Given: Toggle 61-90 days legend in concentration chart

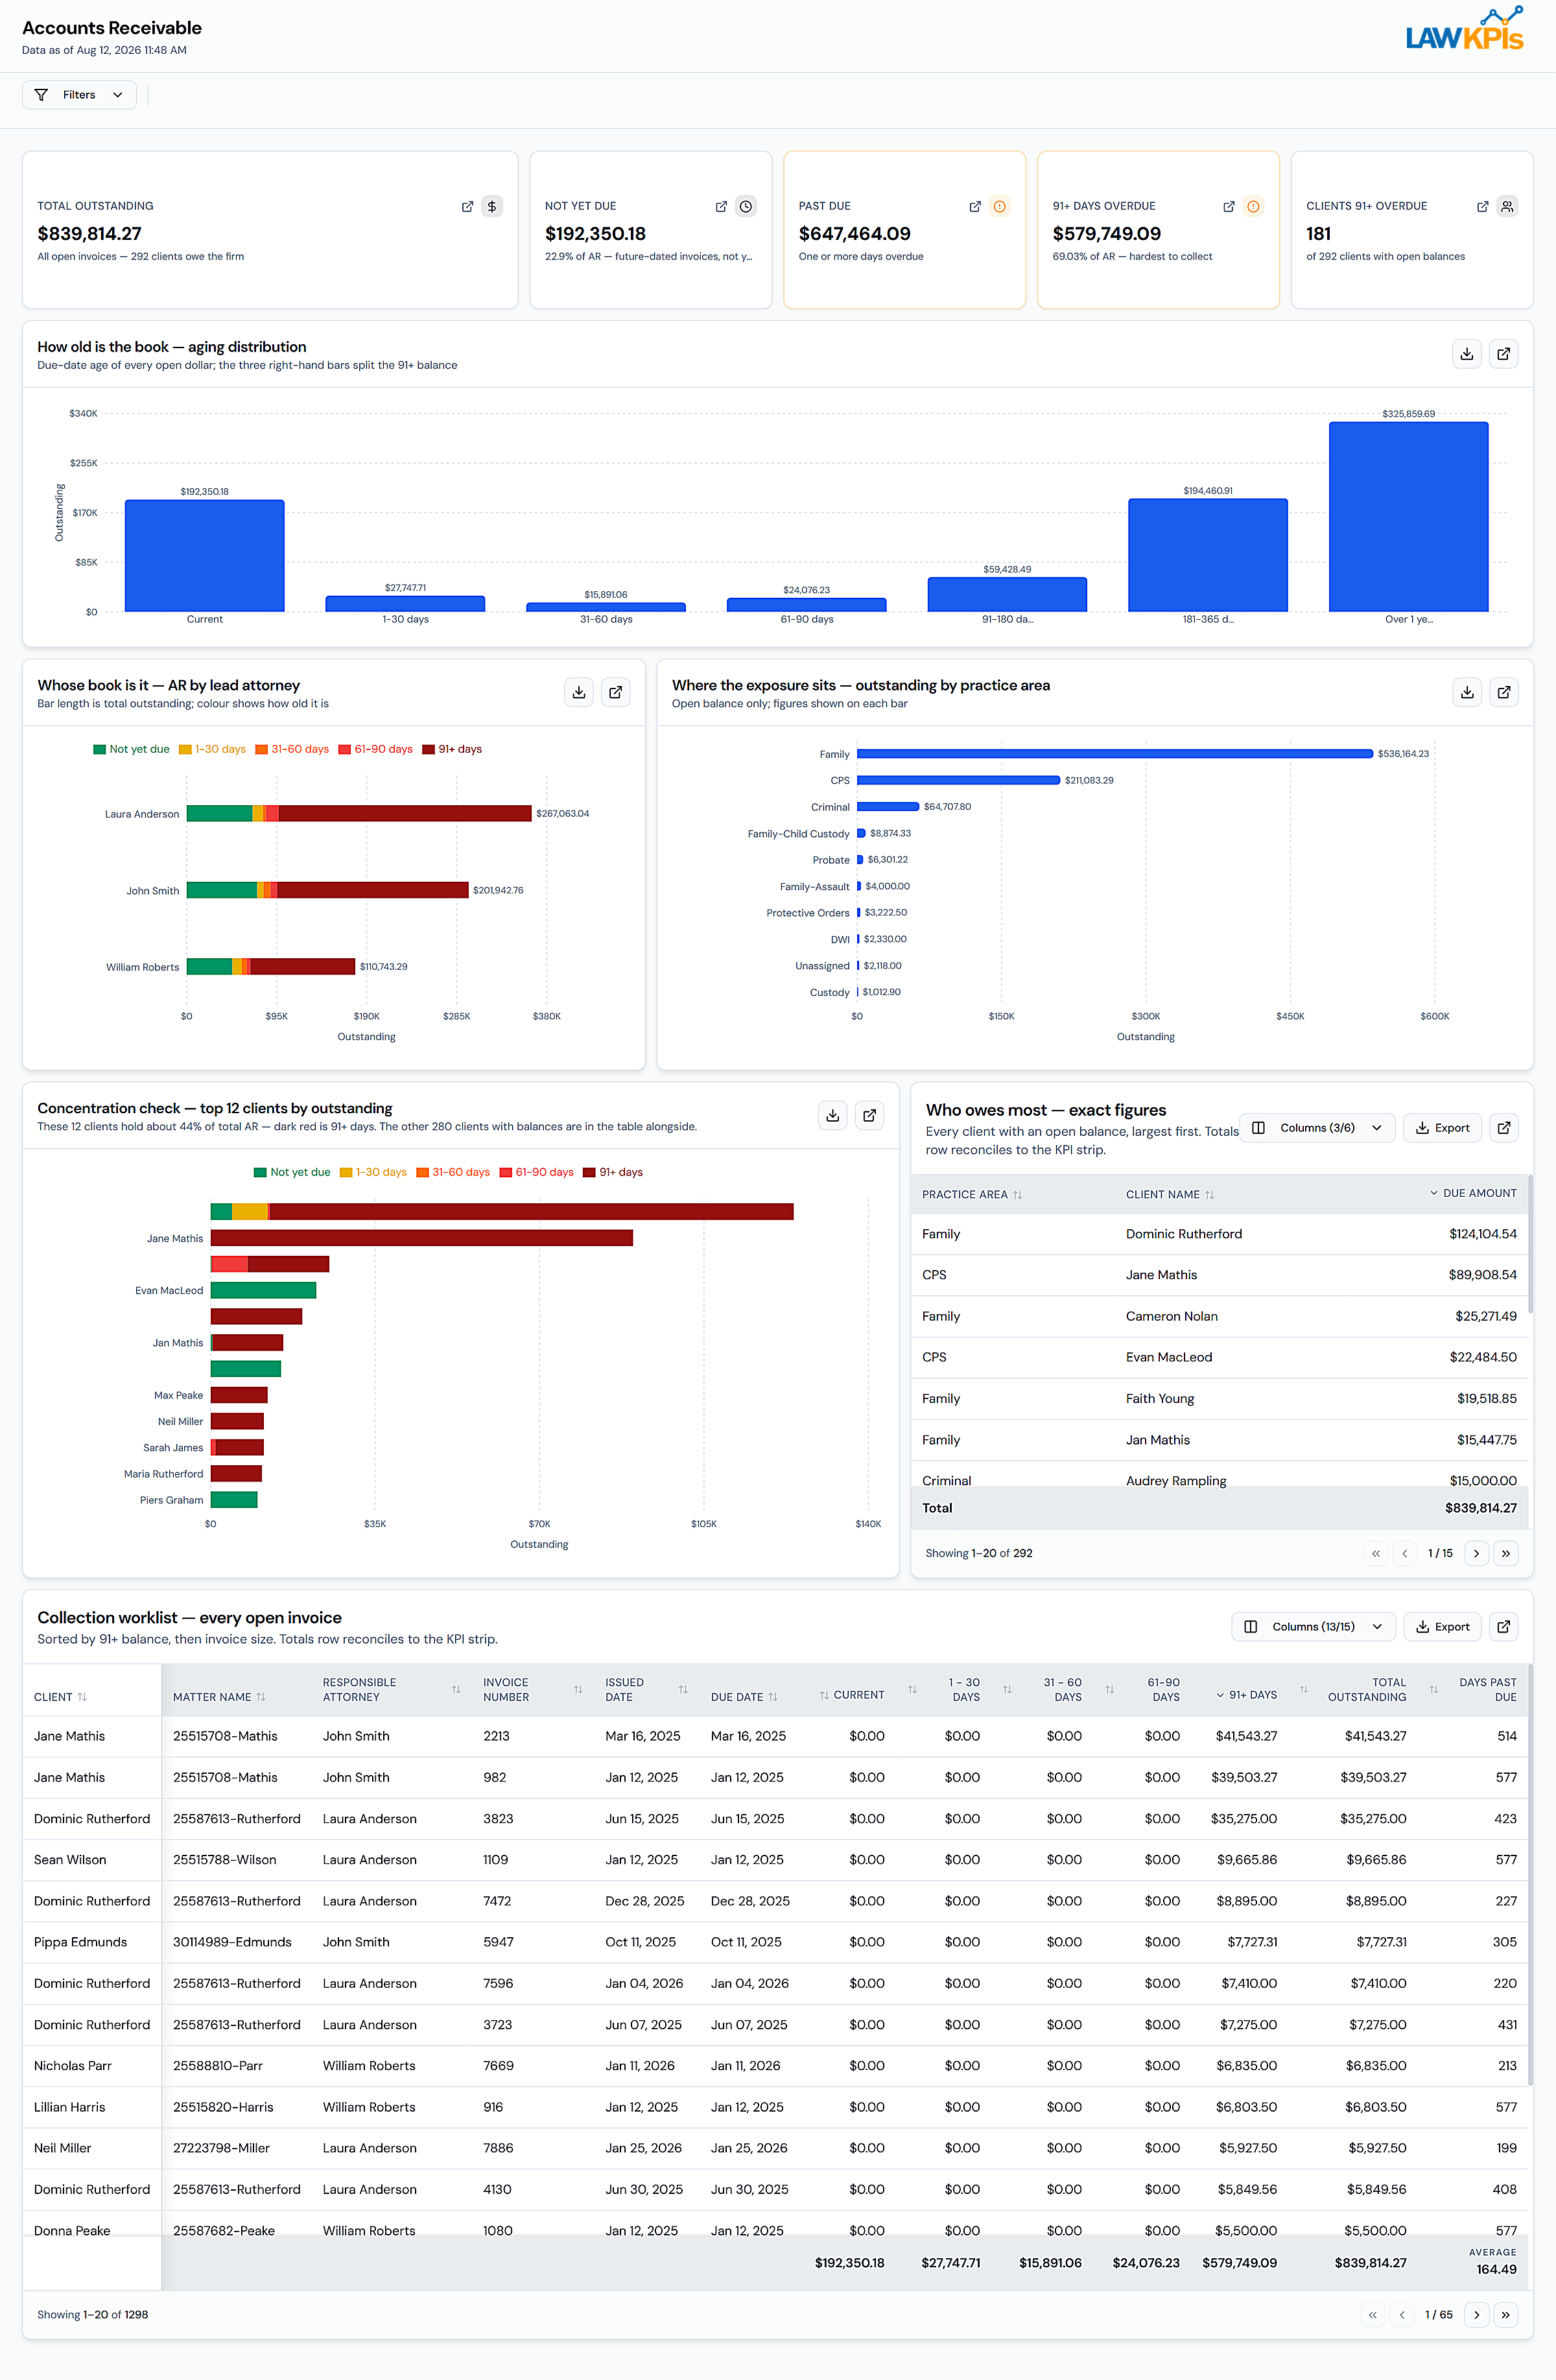Looking at the screenshot, I should pyautogui.click(x=537, y=1172).
